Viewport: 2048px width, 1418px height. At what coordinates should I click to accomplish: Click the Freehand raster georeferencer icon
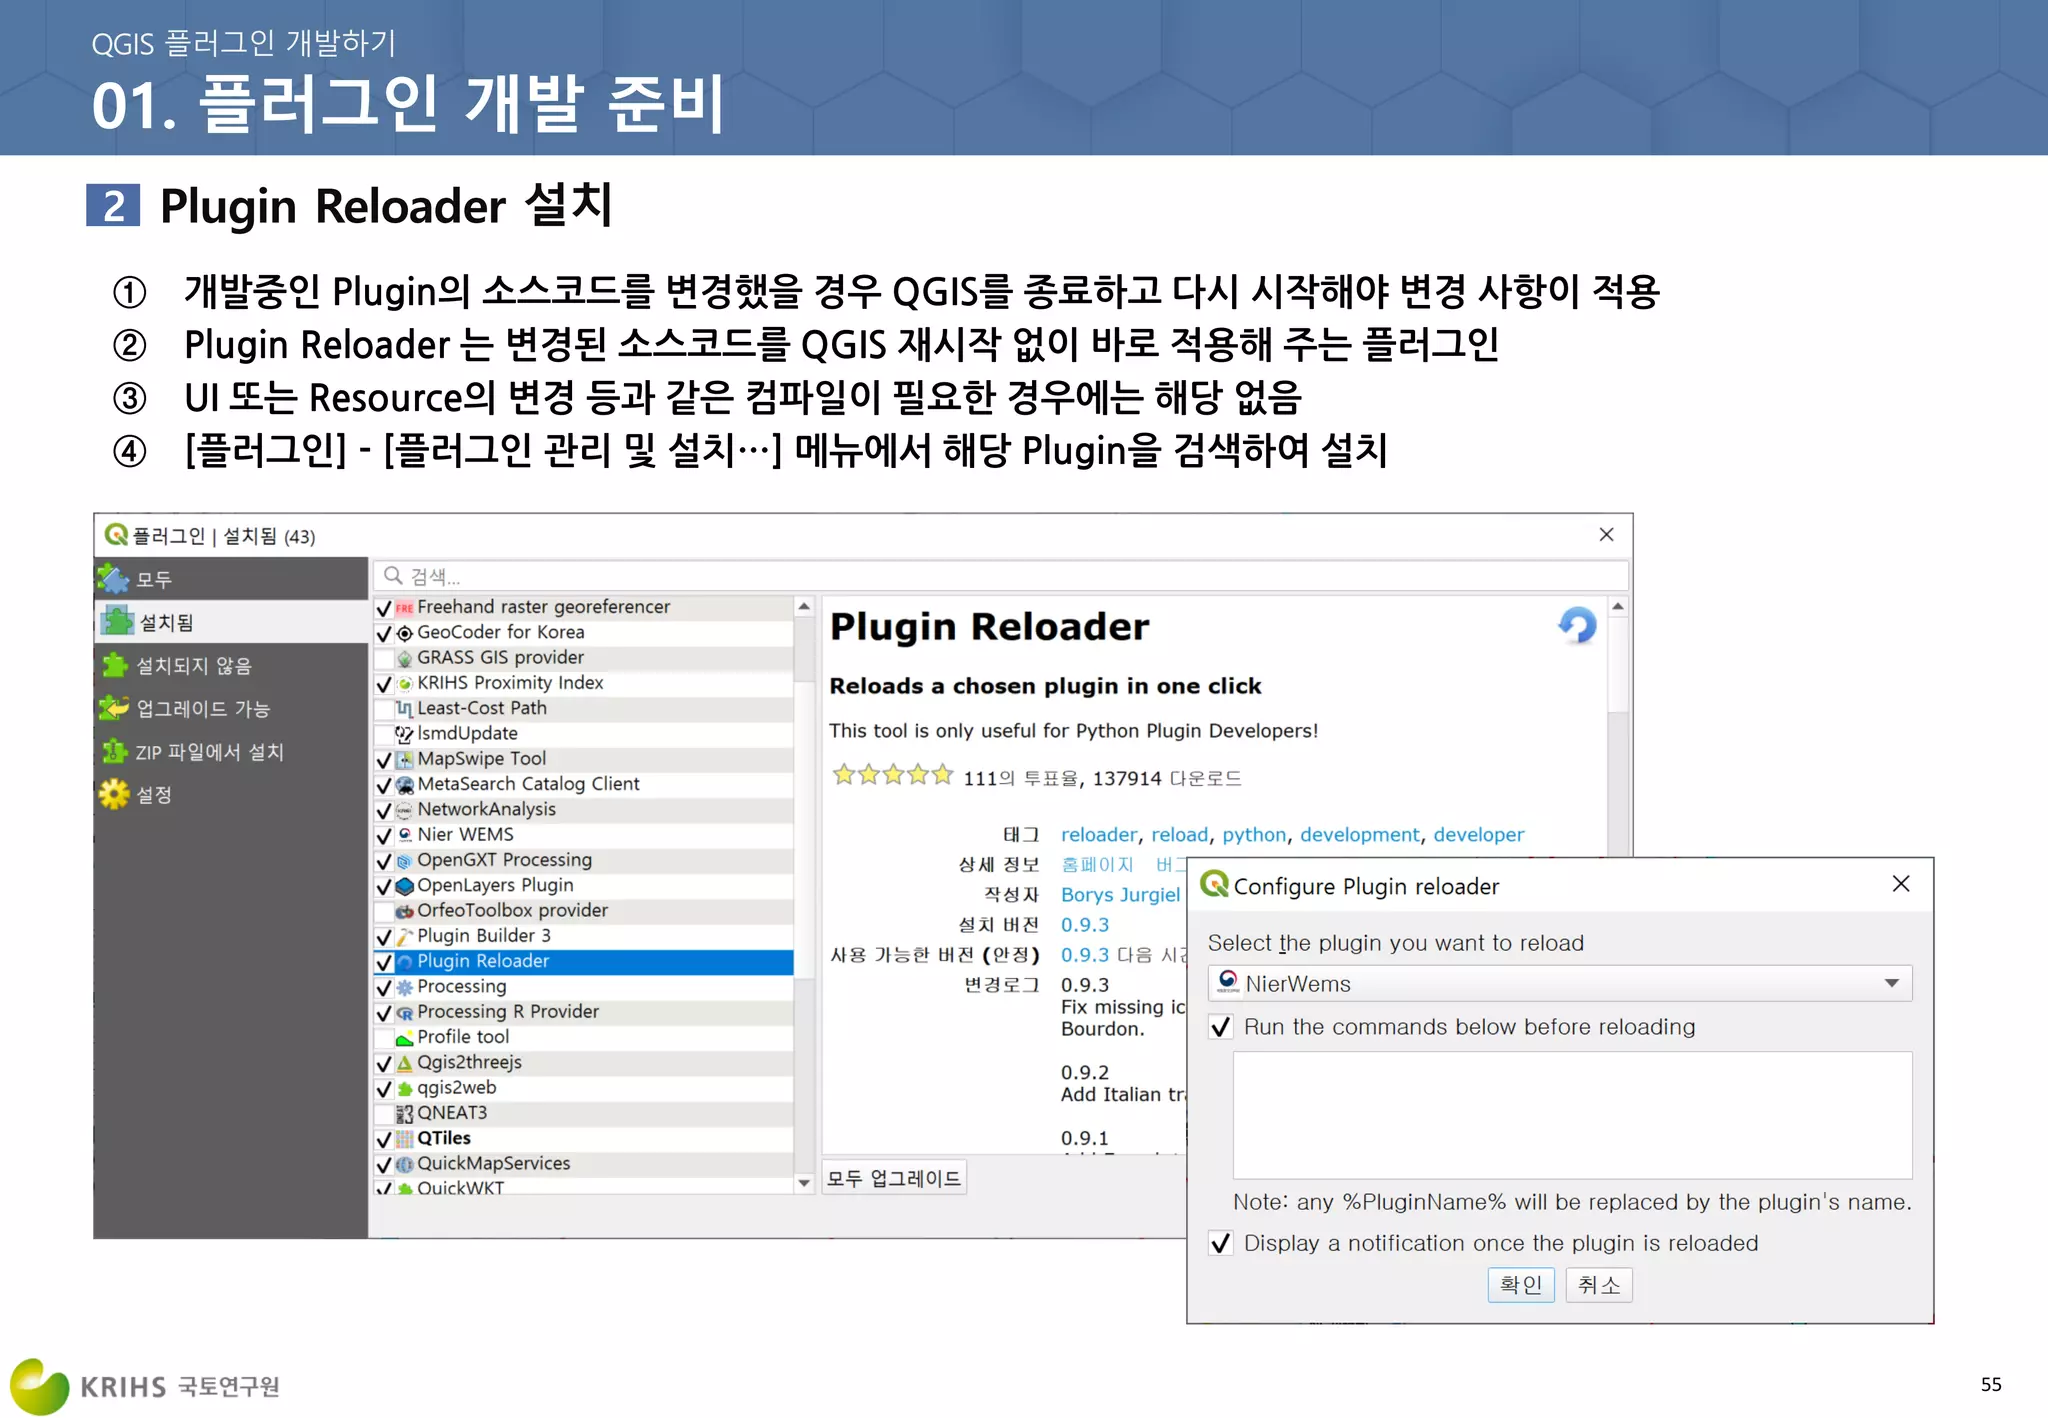(405, 608)
